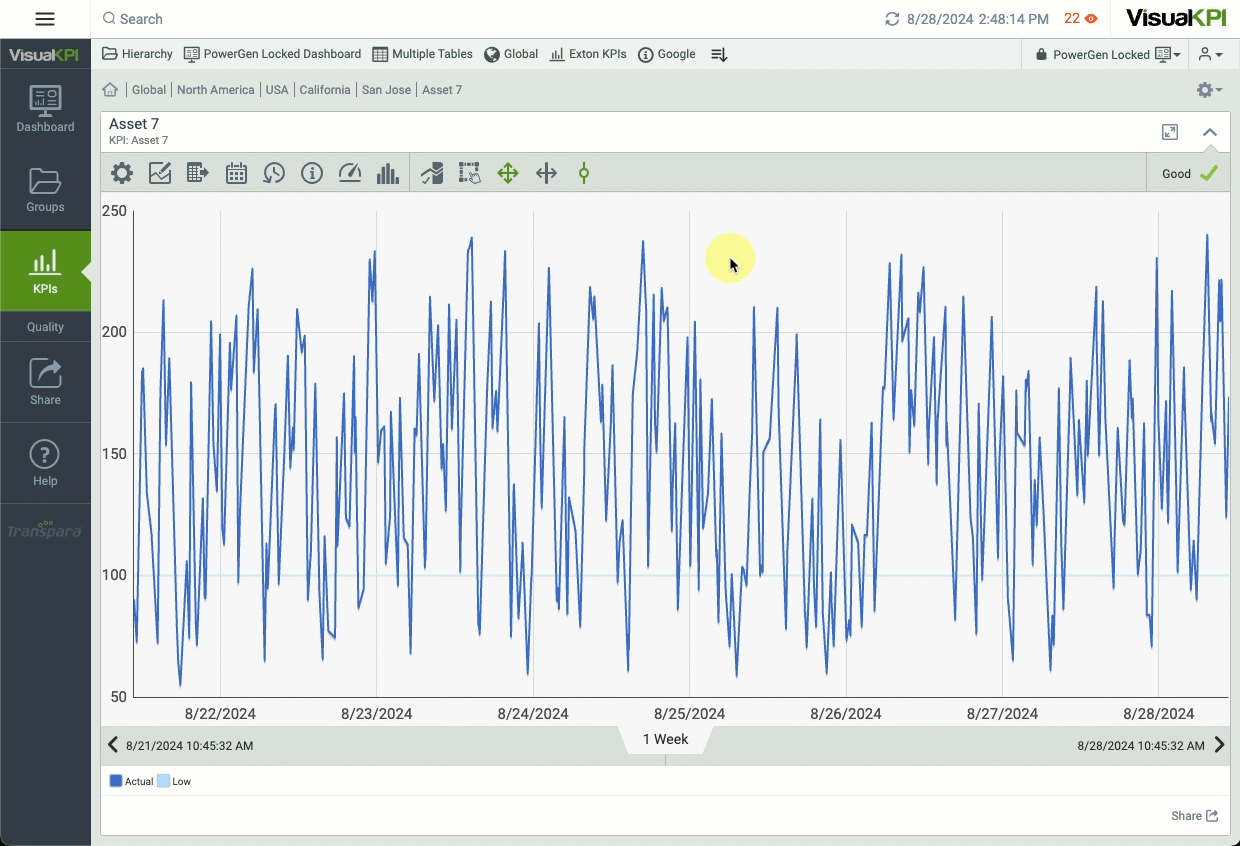Open the gauge view icon
Image resolution: width=1240 pixels, height=846 pixels.
pos(350,173)
